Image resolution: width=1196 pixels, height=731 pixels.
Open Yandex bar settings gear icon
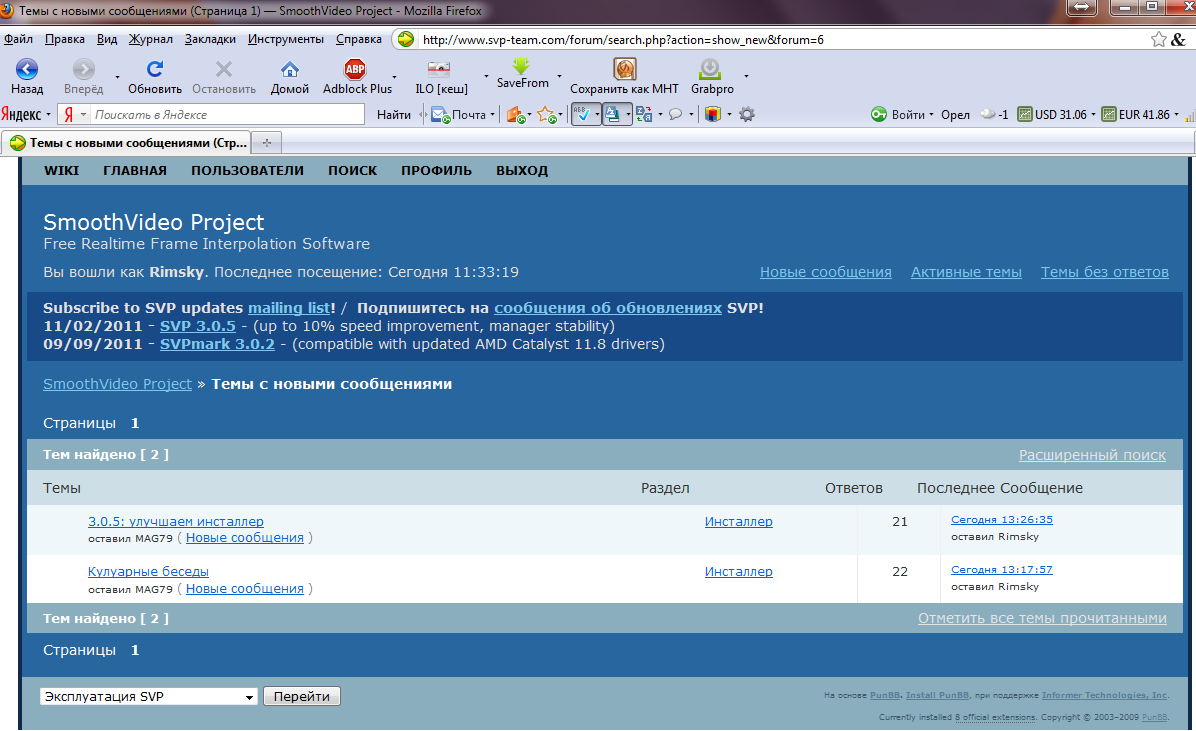(746, 114)
